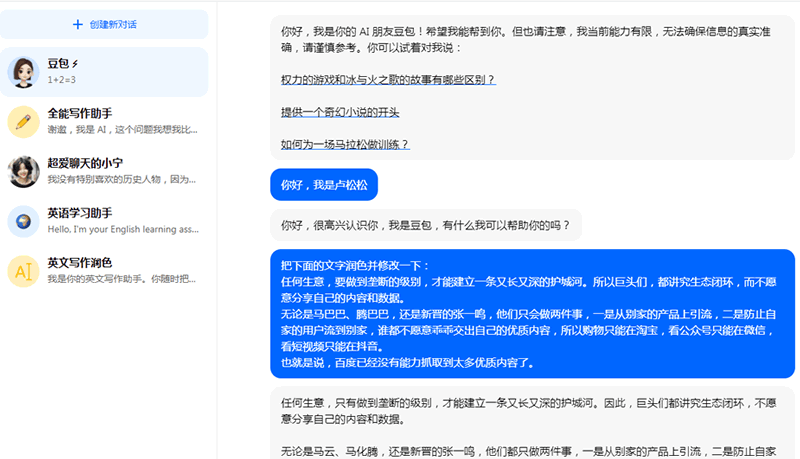Click the globe icon of 英语学习助手
800x459 pixels.
[x=23, y=221]
